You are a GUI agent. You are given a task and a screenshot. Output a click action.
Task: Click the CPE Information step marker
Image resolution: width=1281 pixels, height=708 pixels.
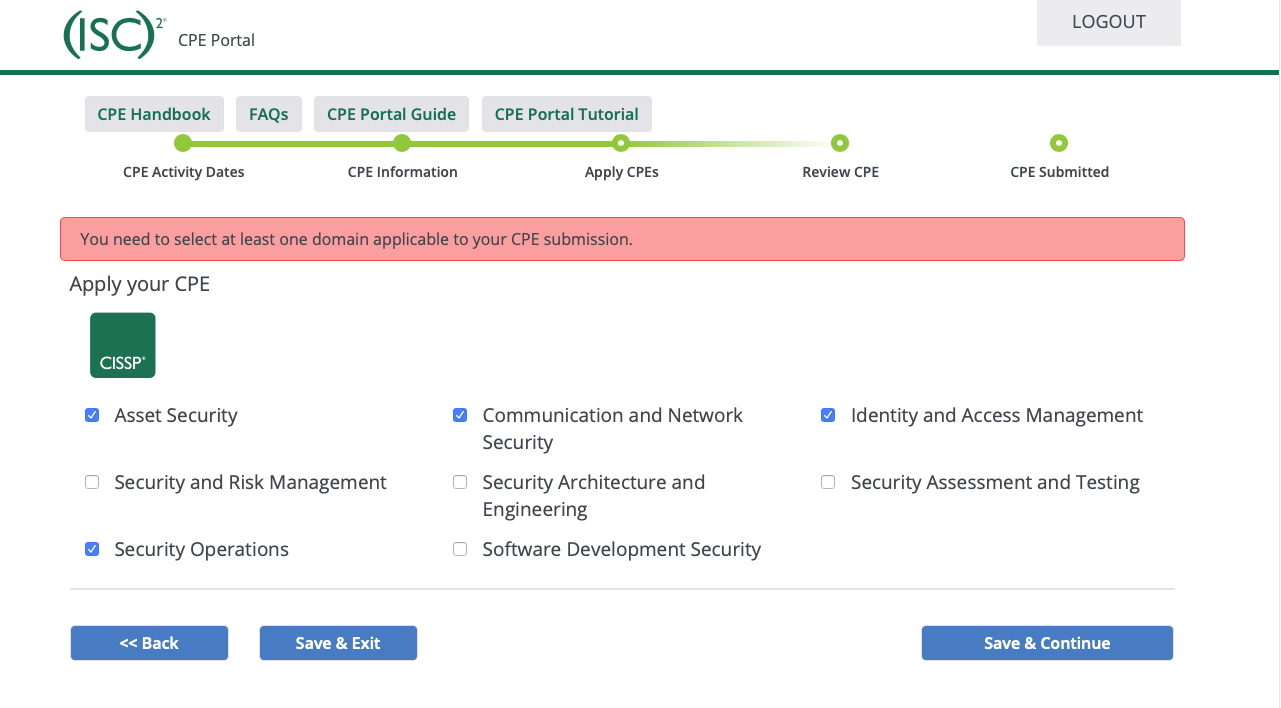point(402,143)
